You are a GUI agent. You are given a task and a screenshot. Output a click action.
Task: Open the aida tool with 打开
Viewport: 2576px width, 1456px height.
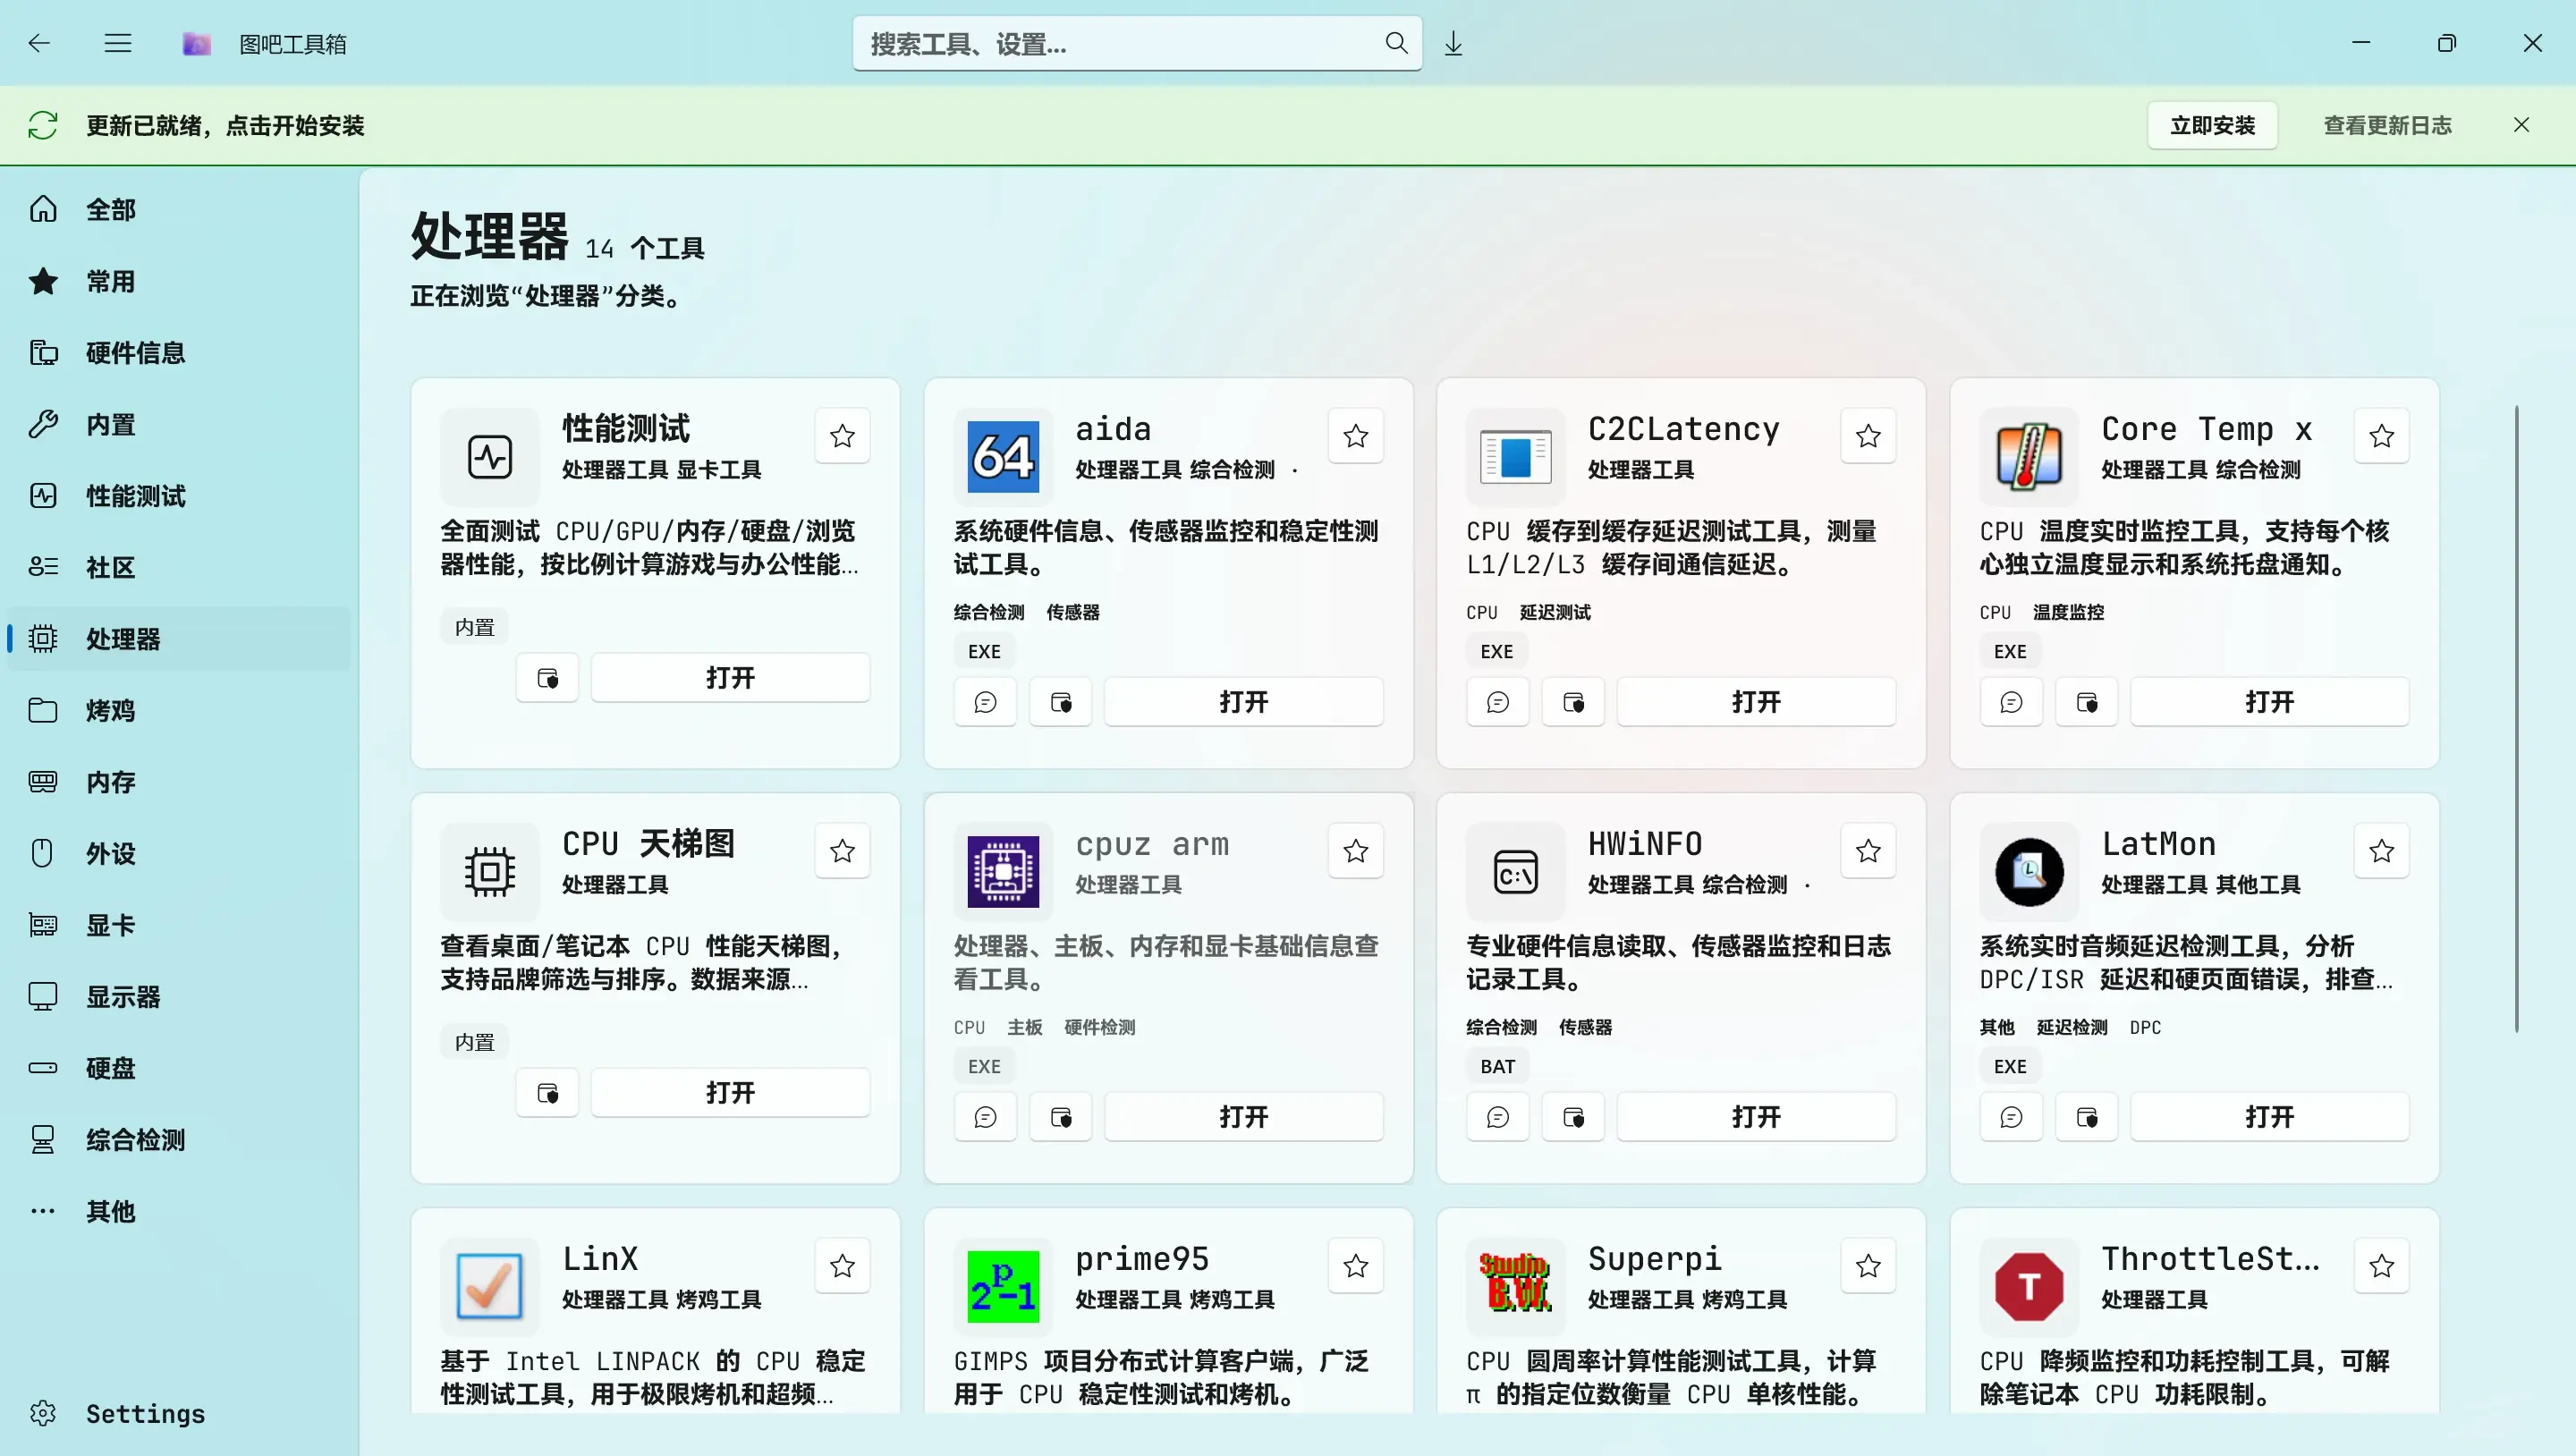[1243, 702]
